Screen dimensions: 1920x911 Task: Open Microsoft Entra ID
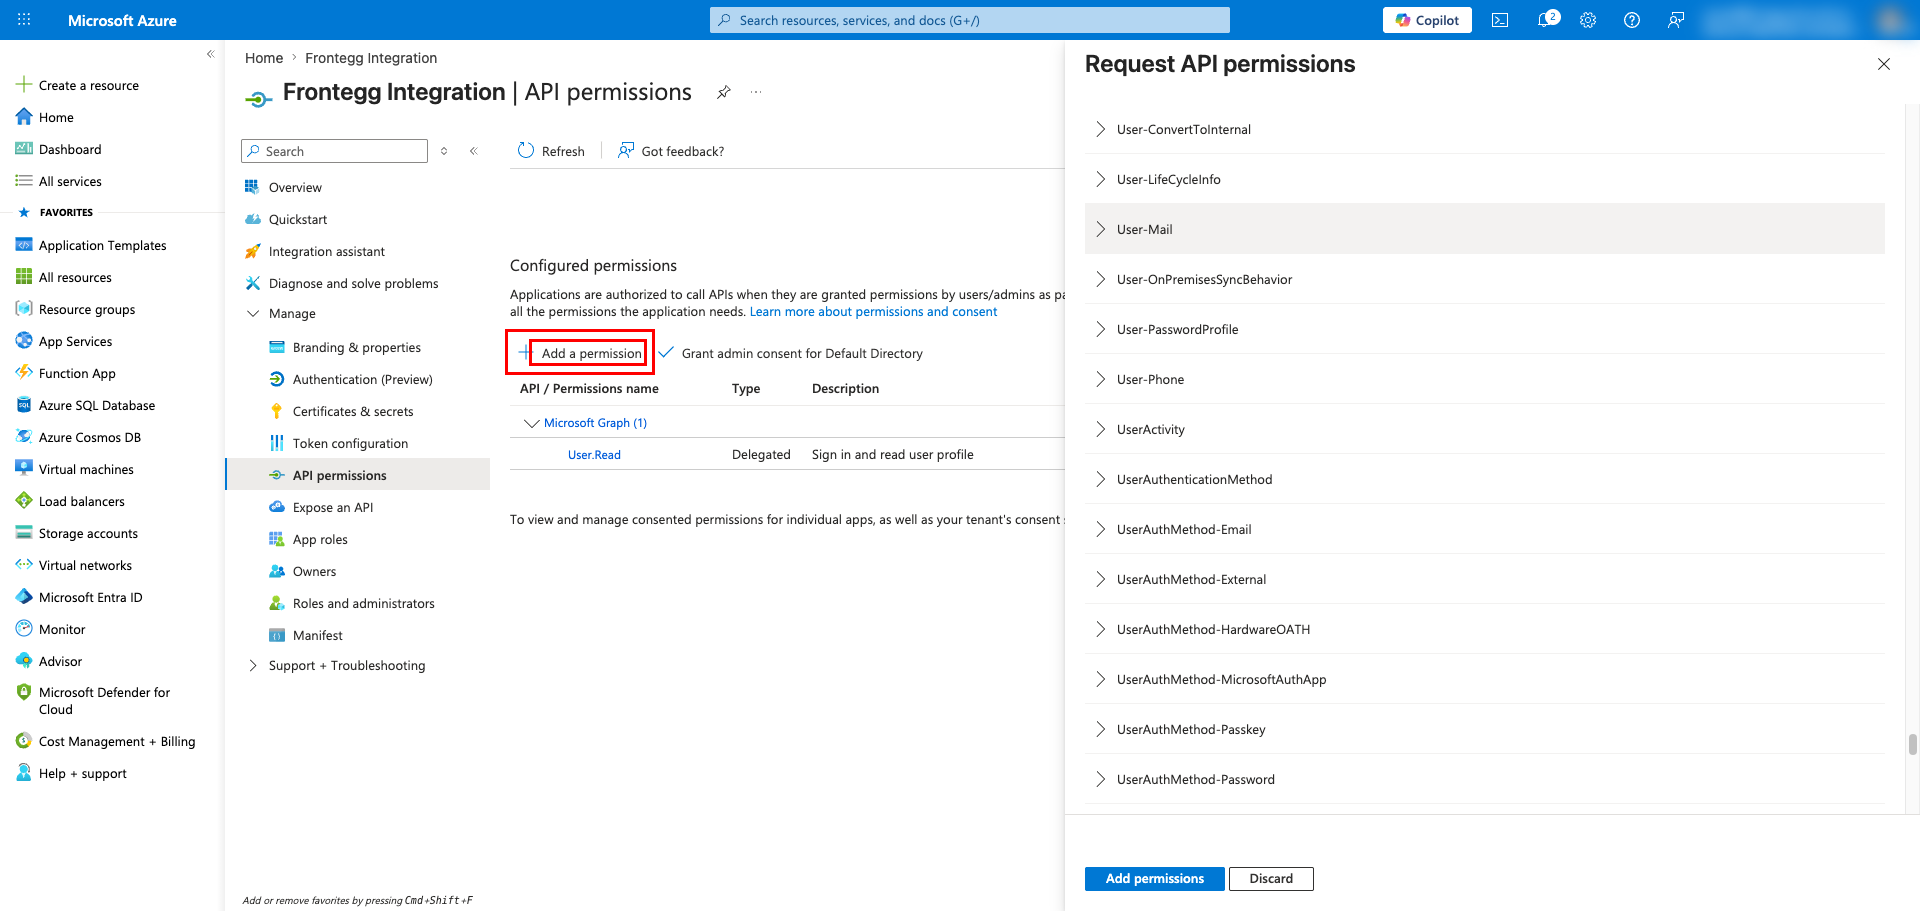coord(90,597)
